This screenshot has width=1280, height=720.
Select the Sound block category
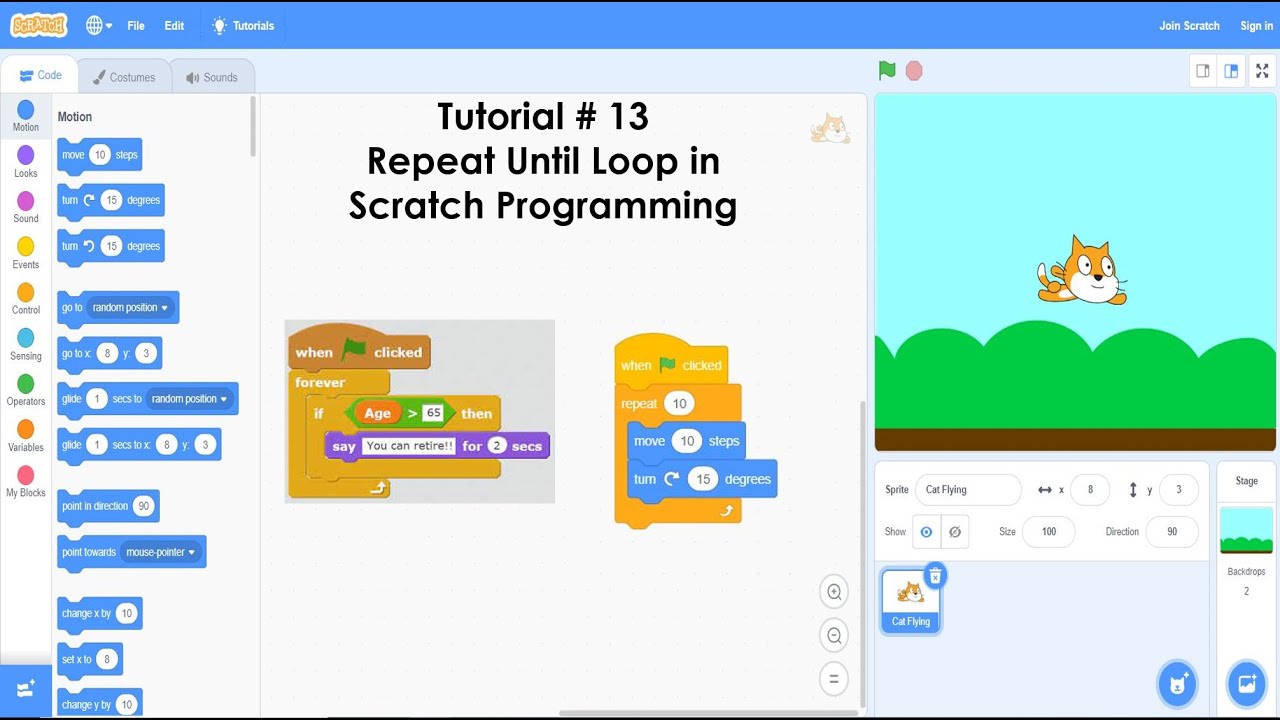click(26, 207)
